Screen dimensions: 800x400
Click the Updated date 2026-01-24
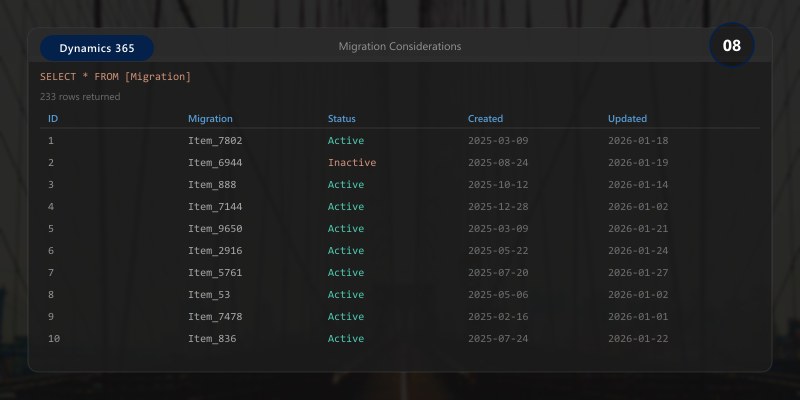pyautogui.click(x=638, y=250)
